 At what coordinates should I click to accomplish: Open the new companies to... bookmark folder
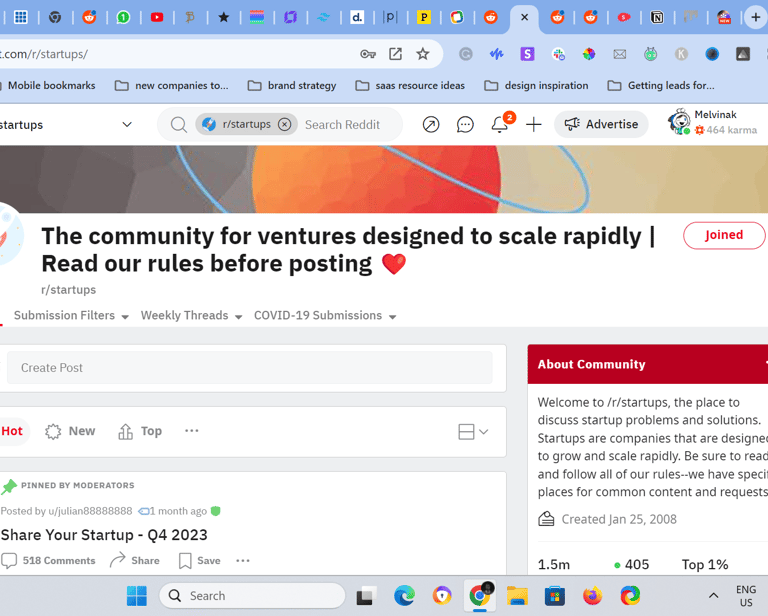[171, 86]
